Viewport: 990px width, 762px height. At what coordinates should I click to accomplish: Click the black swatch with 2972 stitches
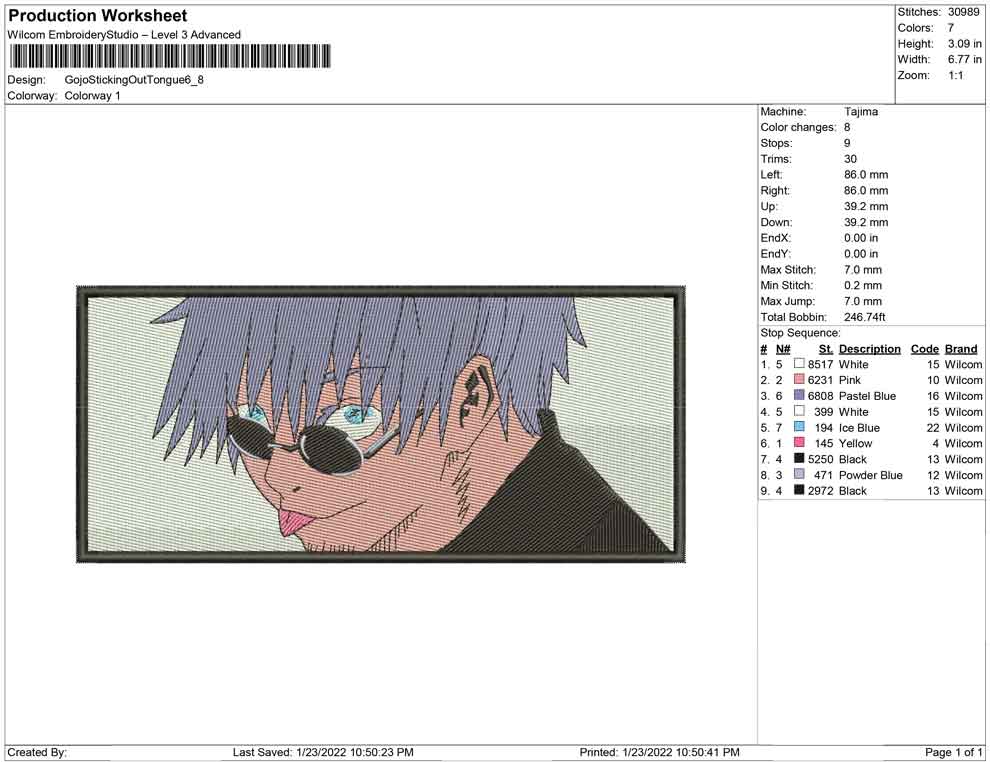[799, 490]
